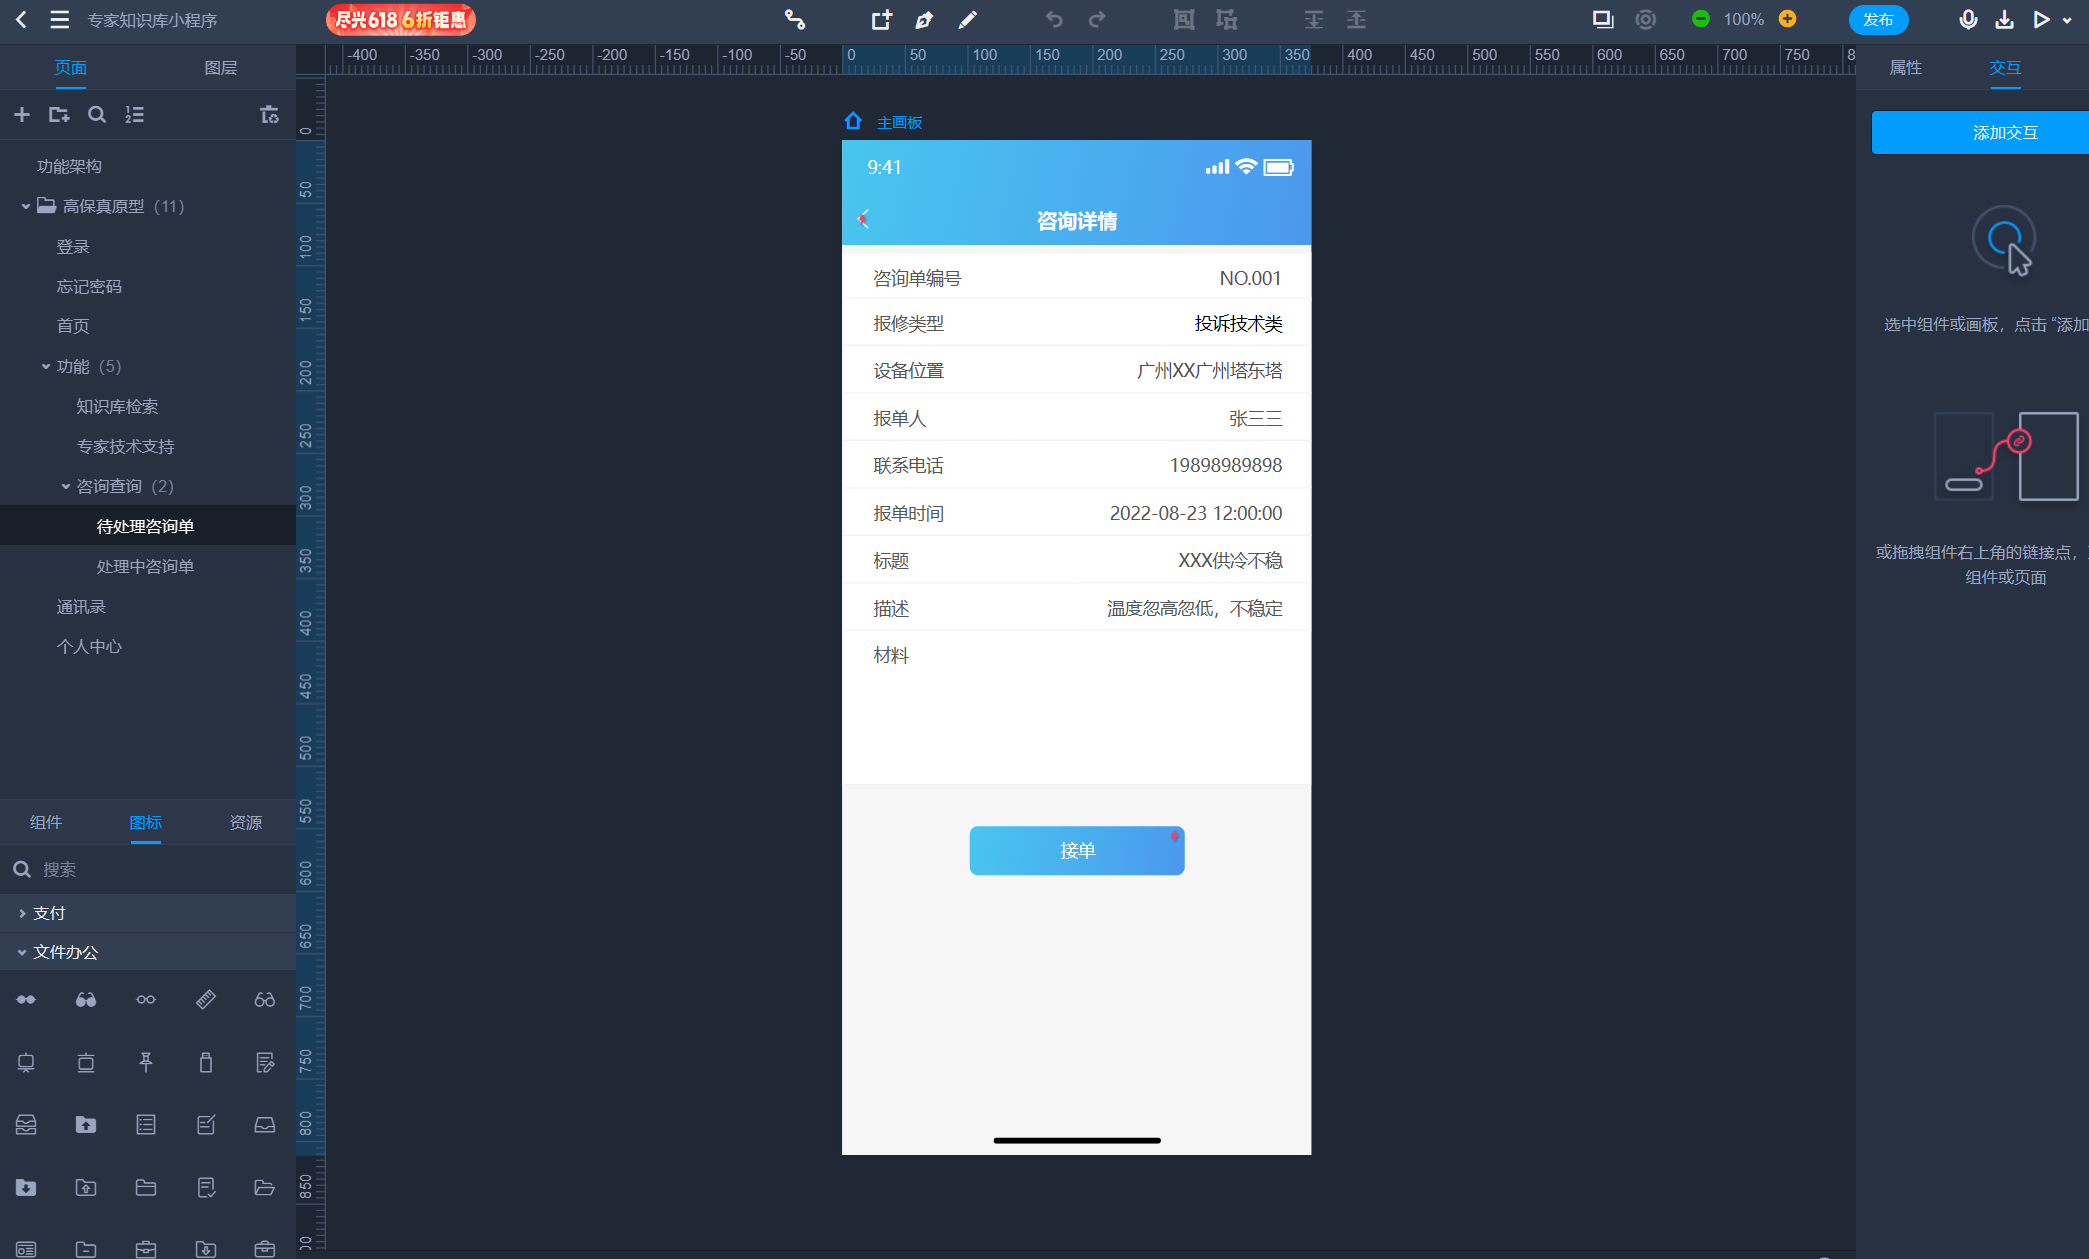Image resolution: width=2089 pixels, height=1259 pixels.
Task: Click the 19898989898 phone number value
Action: (1226, 465)
